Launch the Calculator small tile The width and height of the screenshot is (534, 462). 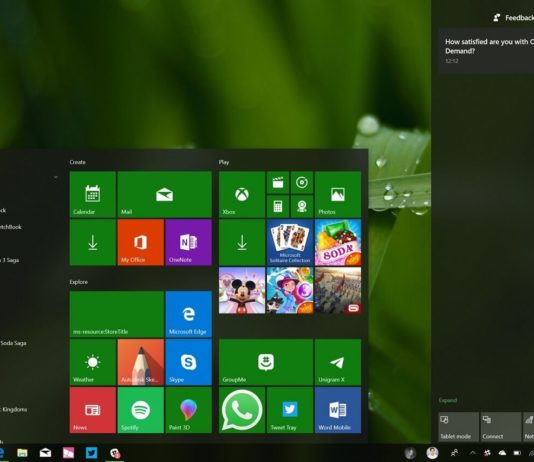point(278,206)
